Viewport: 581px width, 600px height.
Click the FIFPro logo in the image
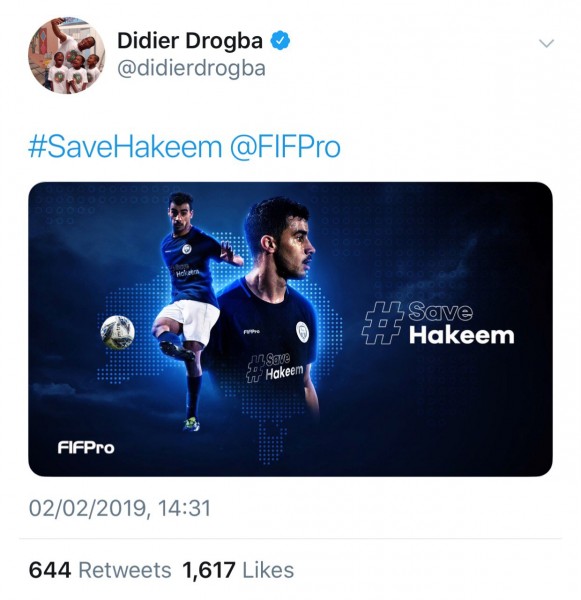pyautogui.click(x=86, y=447)
